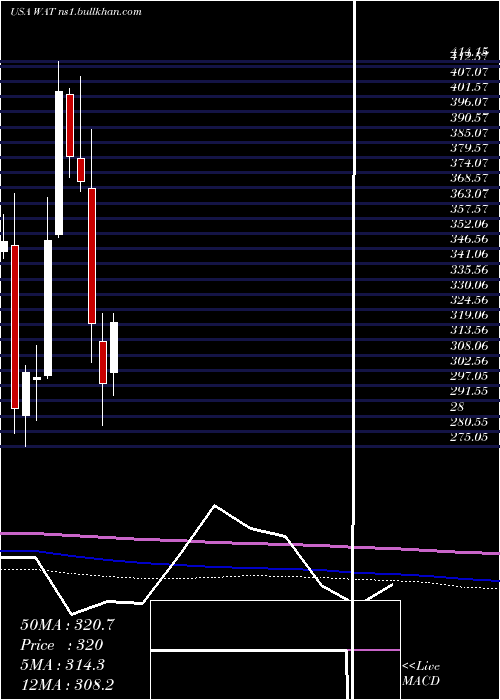Select the 396.07 price level label

click(469, 102)
